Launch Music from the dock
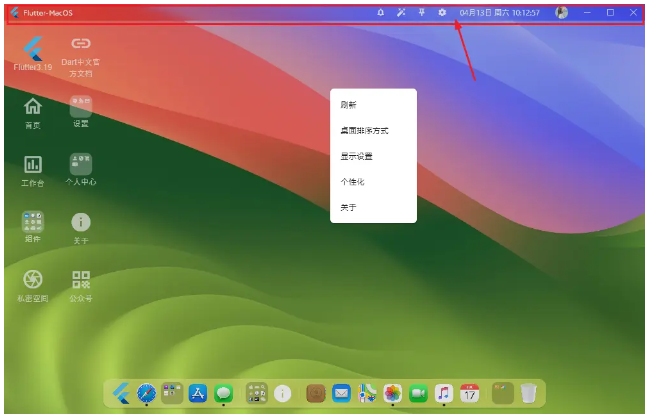Screen dimensions: 649x418 tap(444, 393)
